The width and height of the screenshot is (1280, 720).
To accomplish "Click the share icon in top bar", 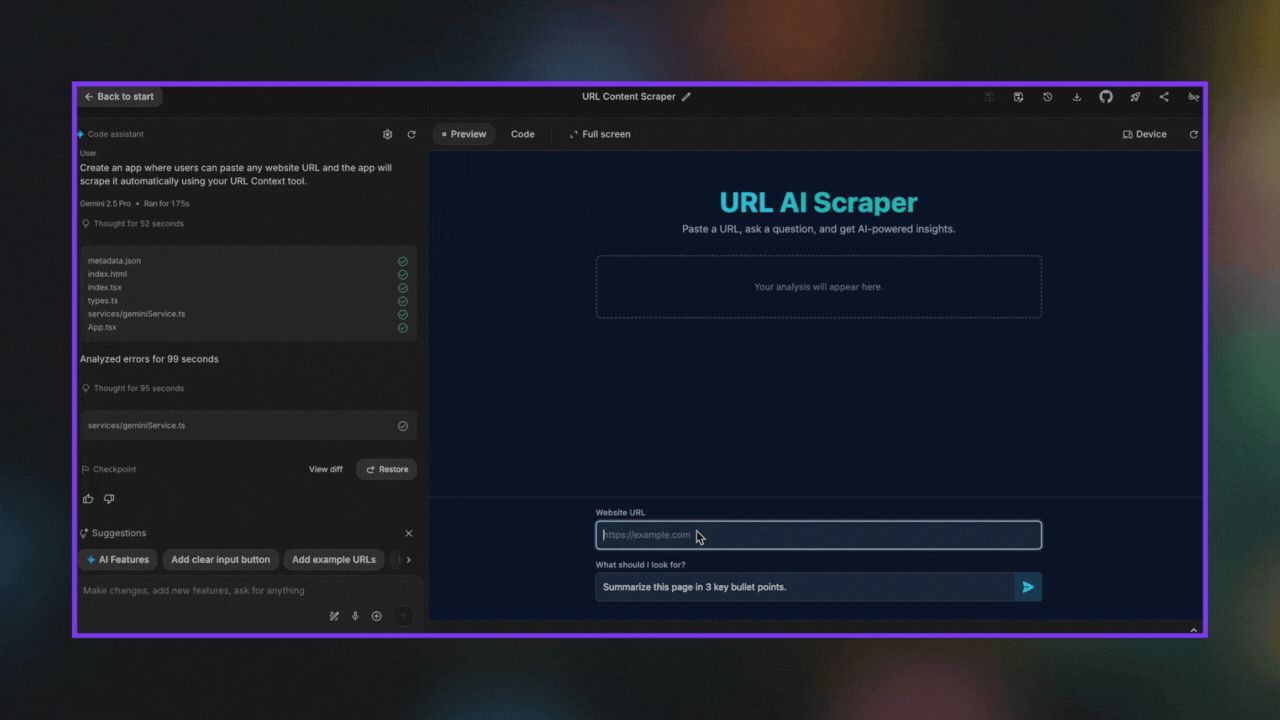I will tap(1164, 97).
